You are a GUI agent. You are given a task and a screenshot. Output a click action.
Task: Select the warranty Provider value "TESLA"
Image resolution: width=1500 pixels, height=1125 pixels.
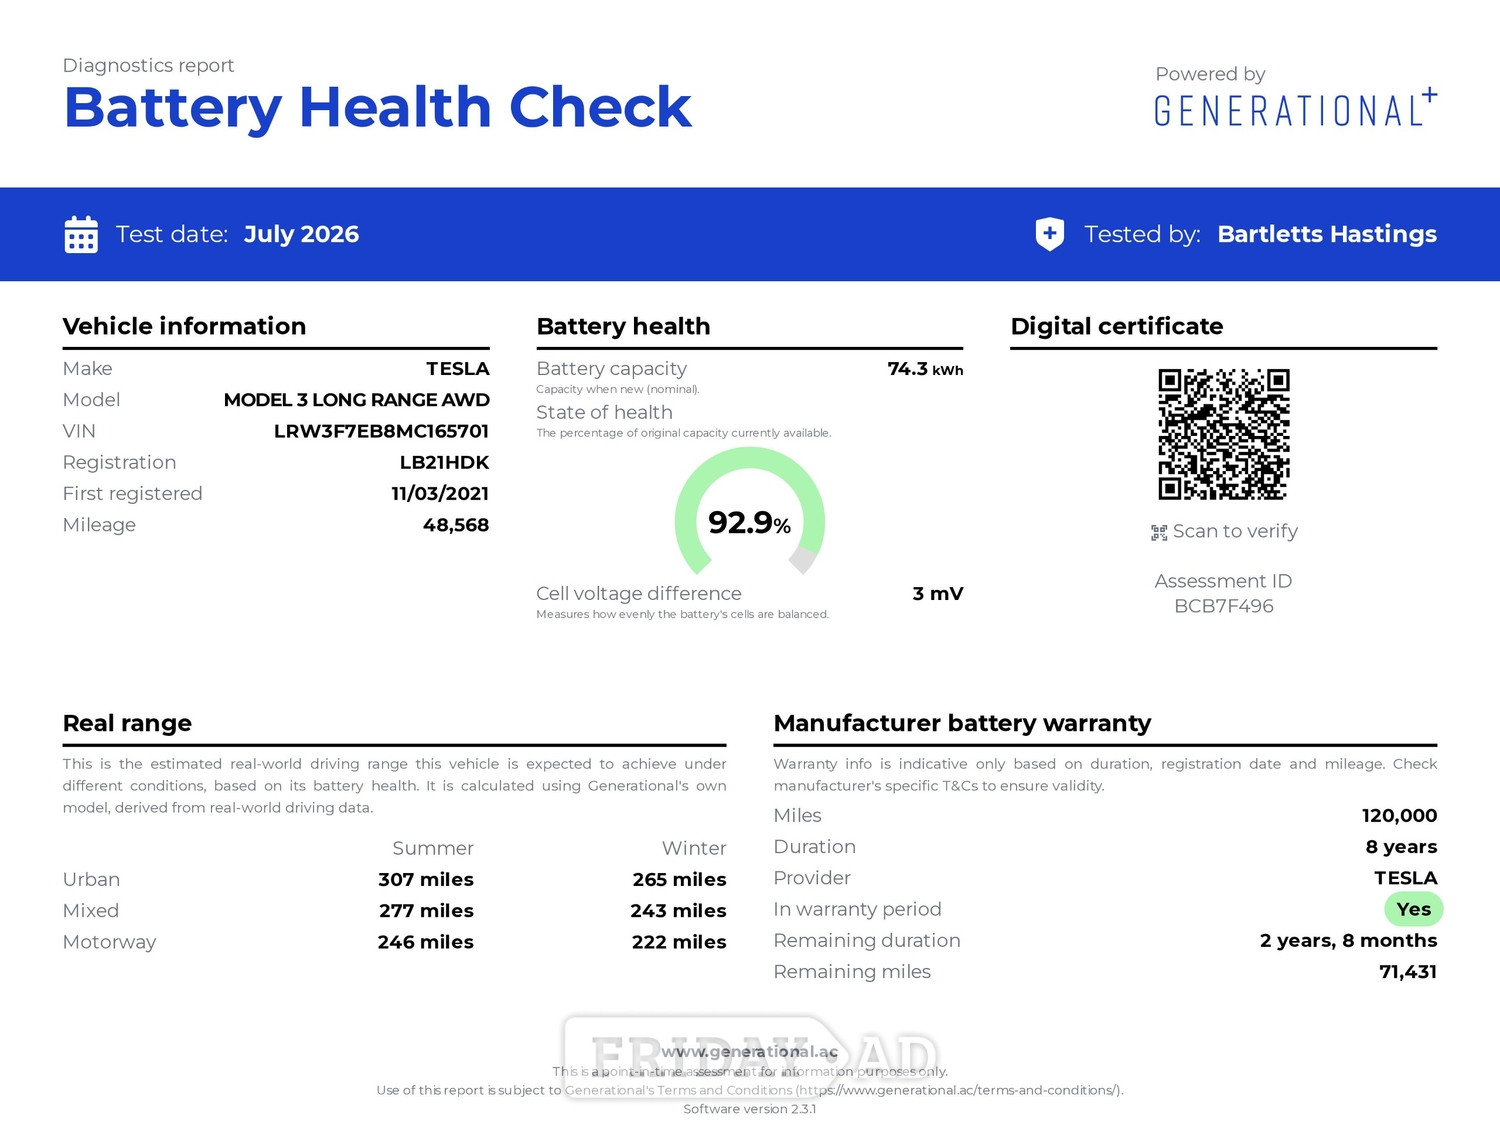(x=1406, y=878)
